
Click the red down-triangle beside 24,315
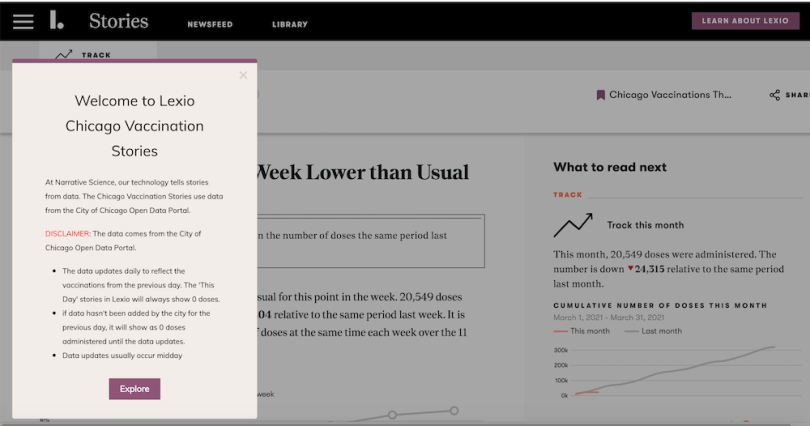pos(630,269)
